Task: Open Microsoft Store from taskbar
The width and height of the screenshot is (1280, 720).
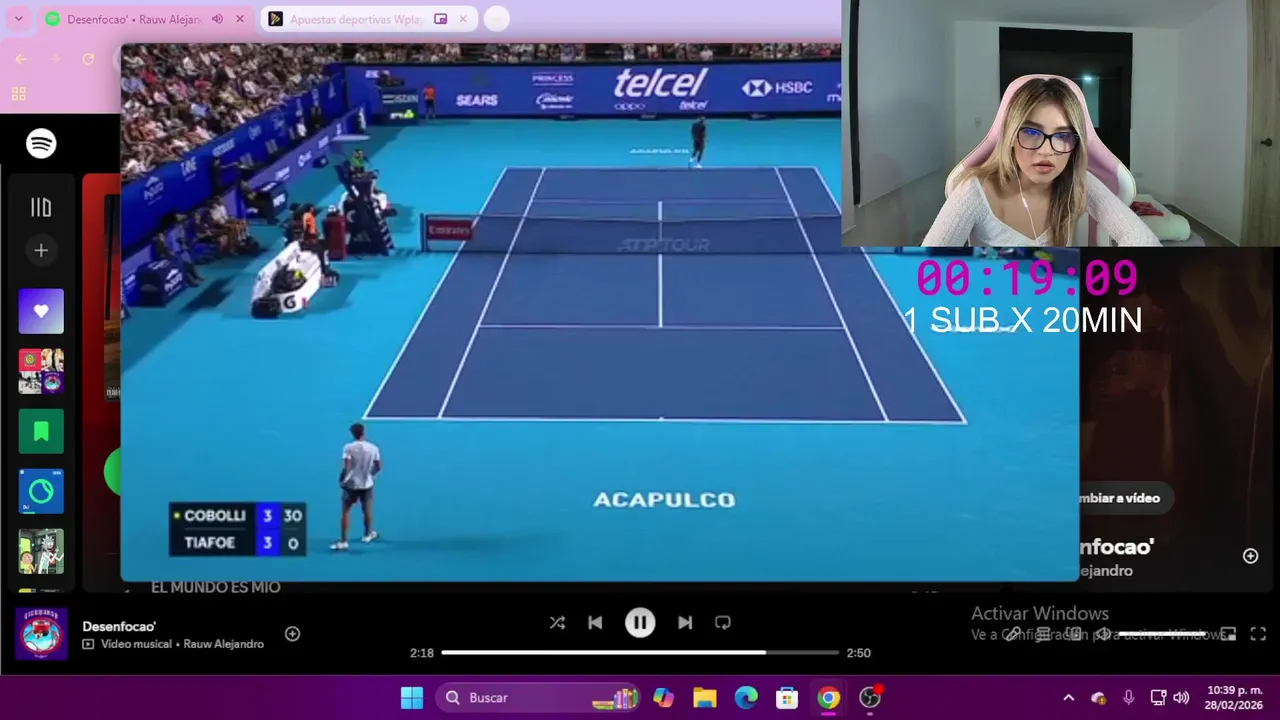Action: (787, 698)
